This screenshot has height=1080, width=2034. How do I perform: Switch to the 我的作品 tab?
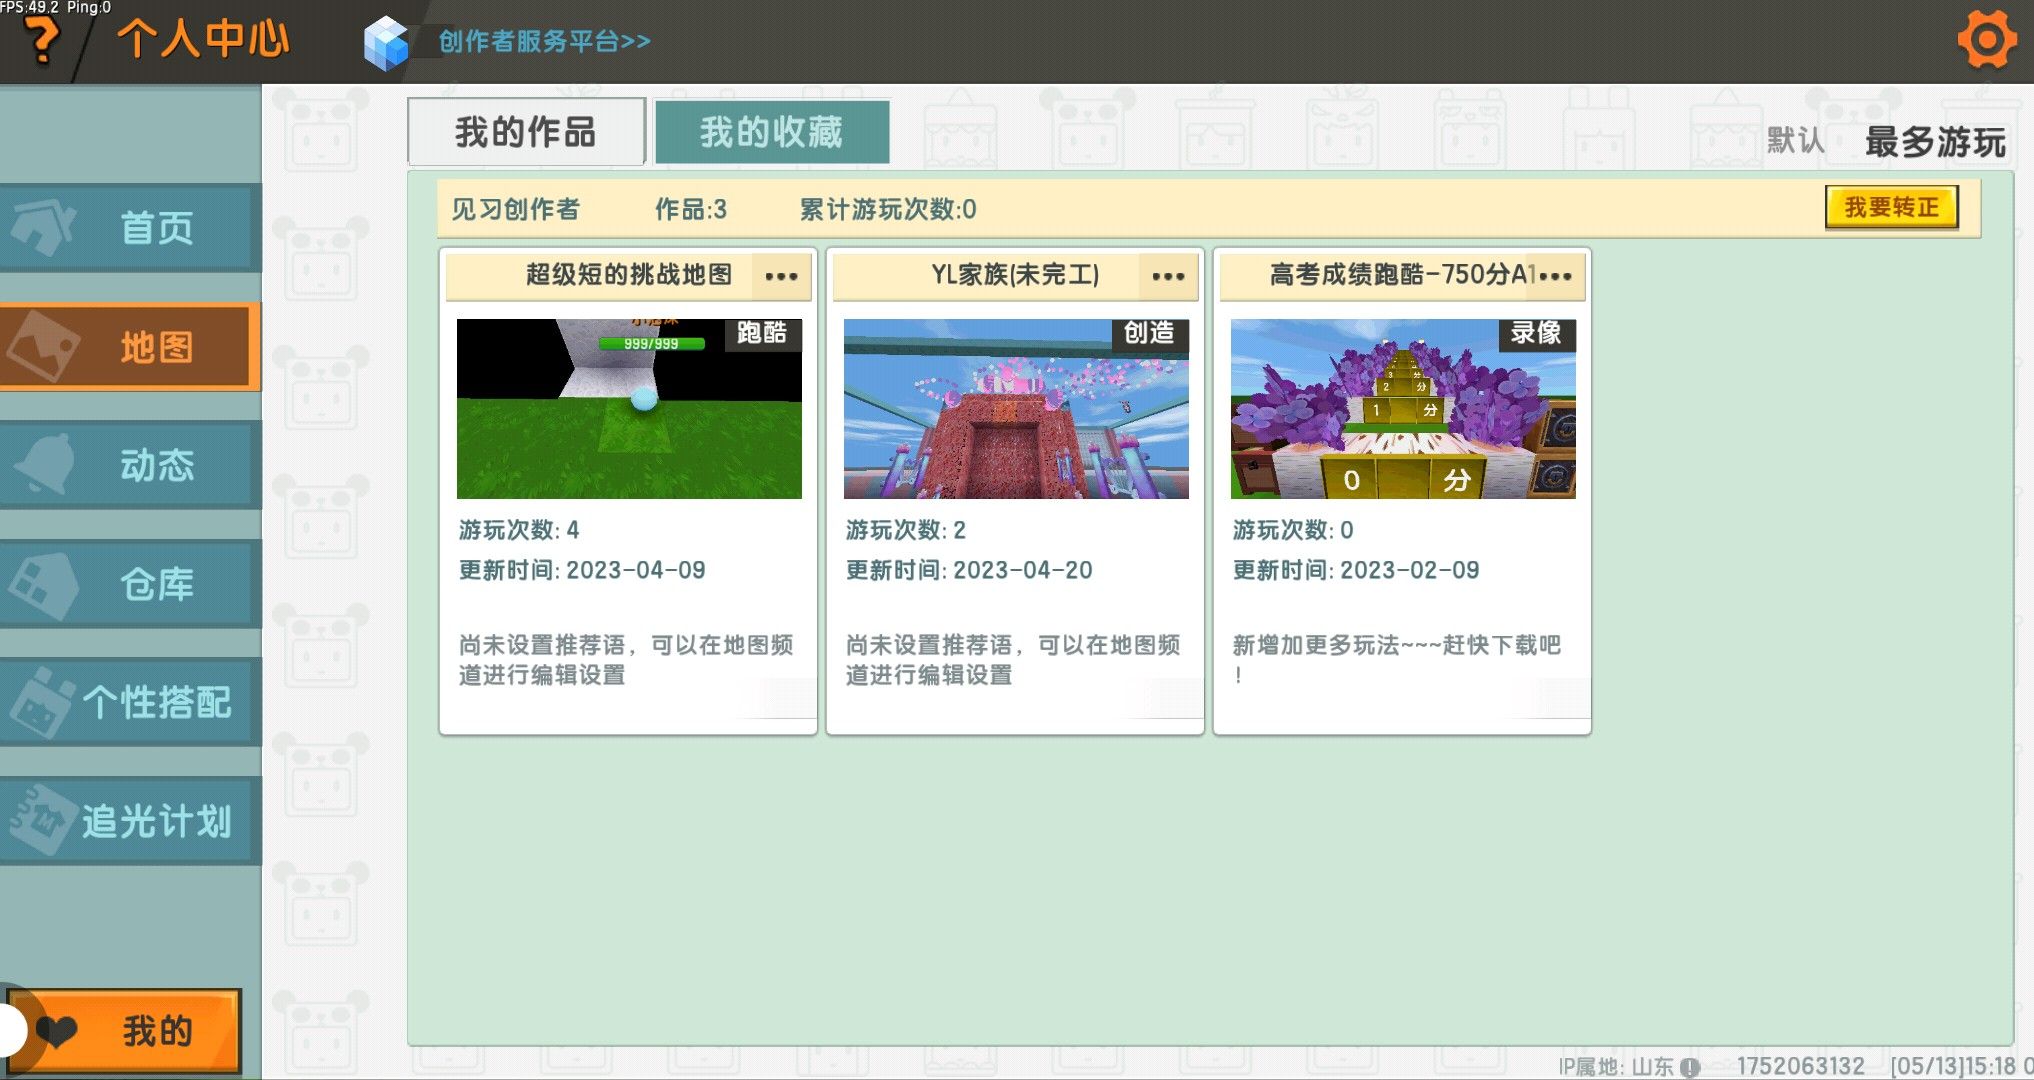(526, 132)
